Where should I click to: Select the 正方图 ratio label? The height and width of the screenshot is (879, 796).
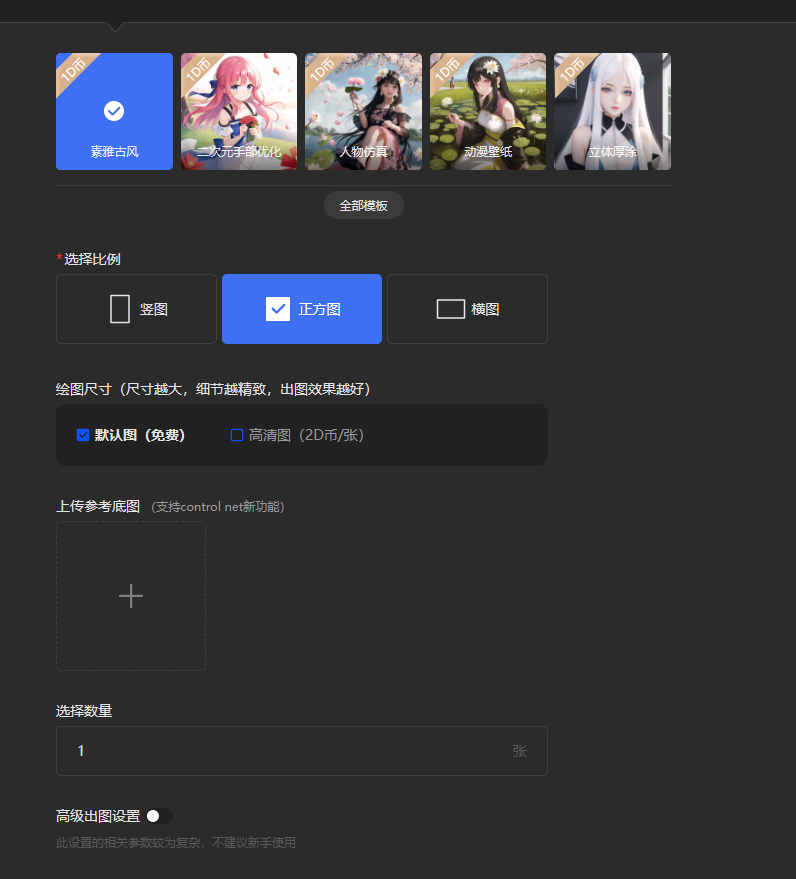320,310
